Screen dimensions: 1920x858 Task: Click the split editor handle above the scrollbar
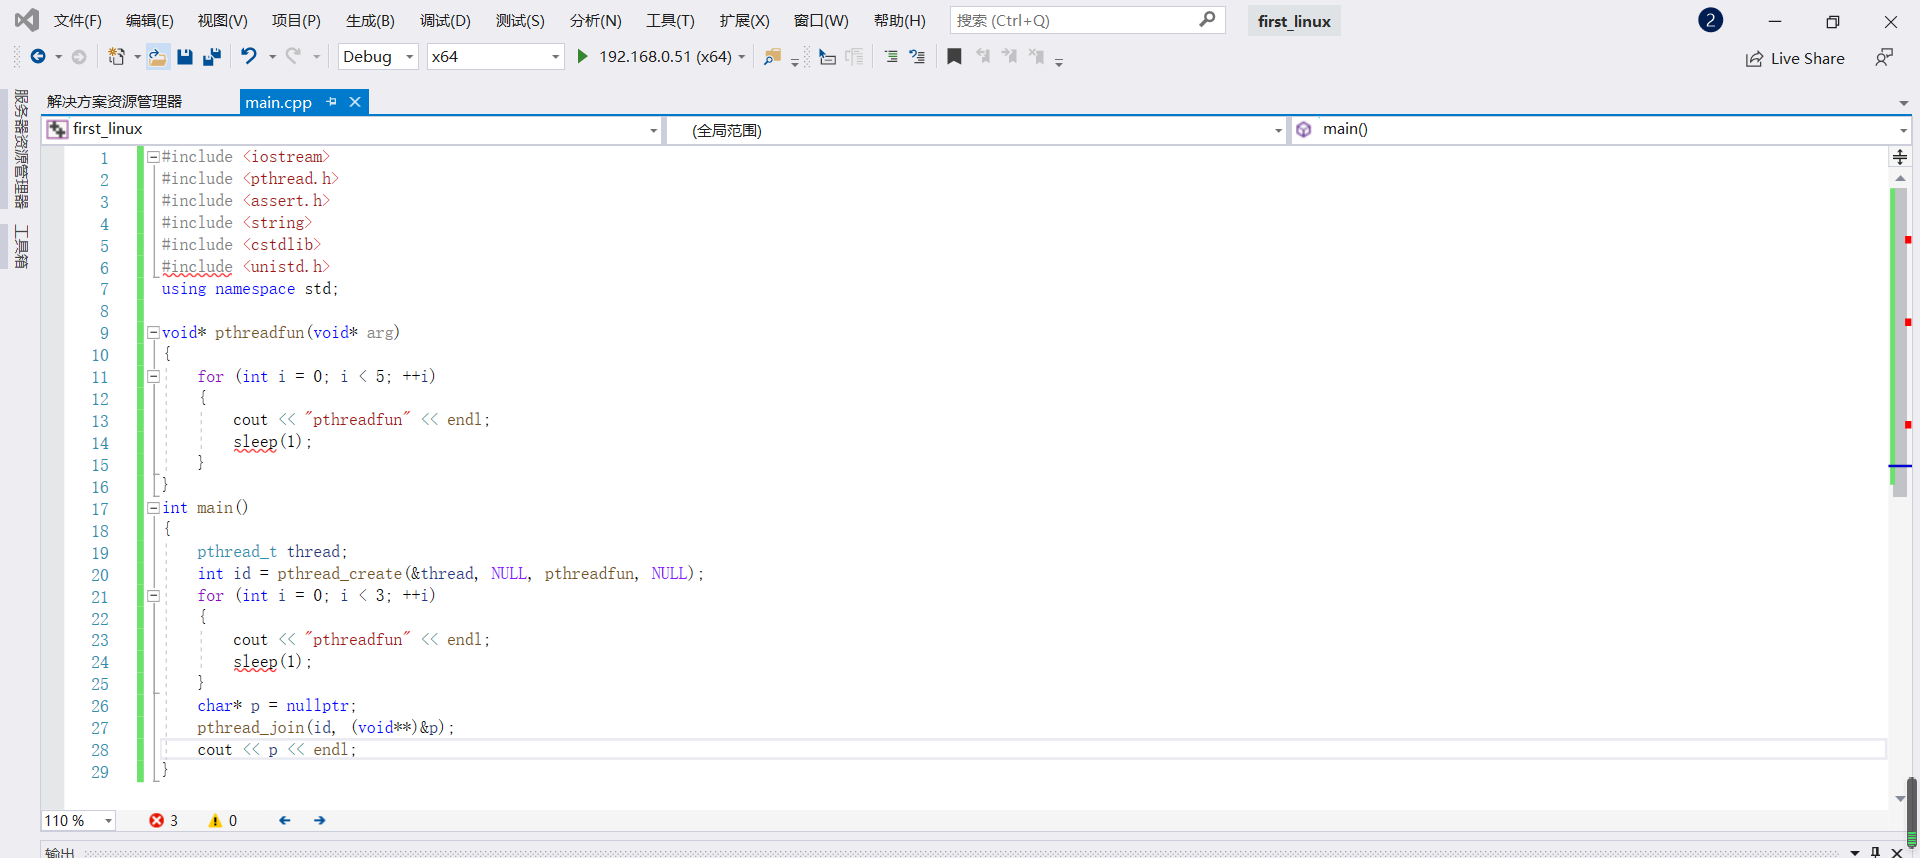tap(1900, 157)
